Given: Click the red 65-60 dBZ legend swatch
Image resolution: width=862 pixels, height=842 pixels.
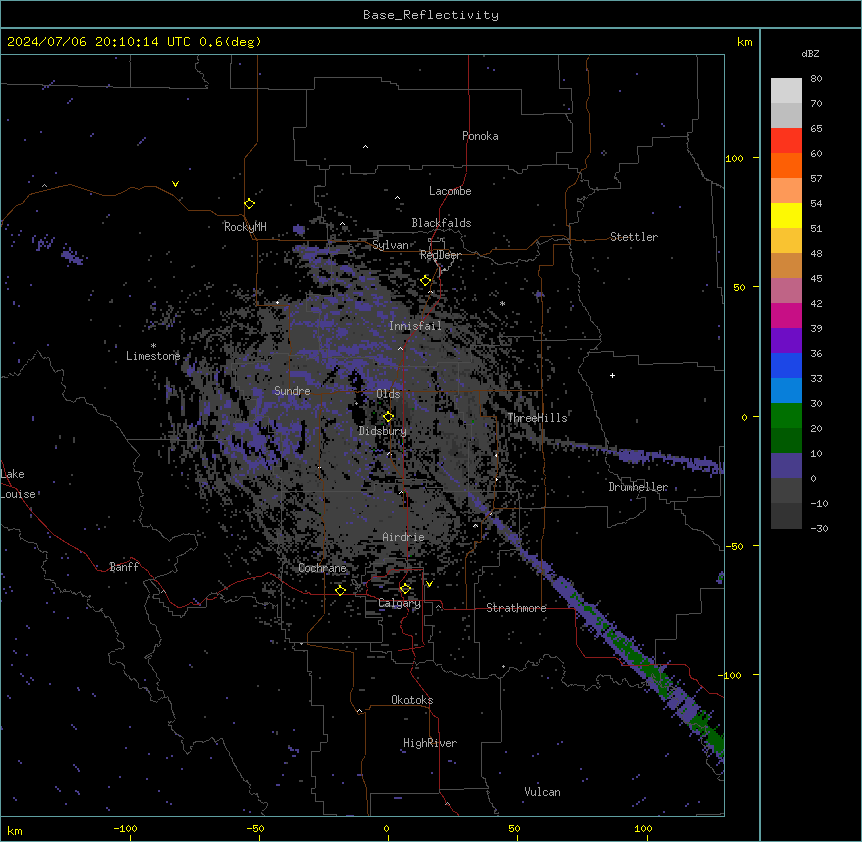Looking at the screenshot, I should pos(786,140).
